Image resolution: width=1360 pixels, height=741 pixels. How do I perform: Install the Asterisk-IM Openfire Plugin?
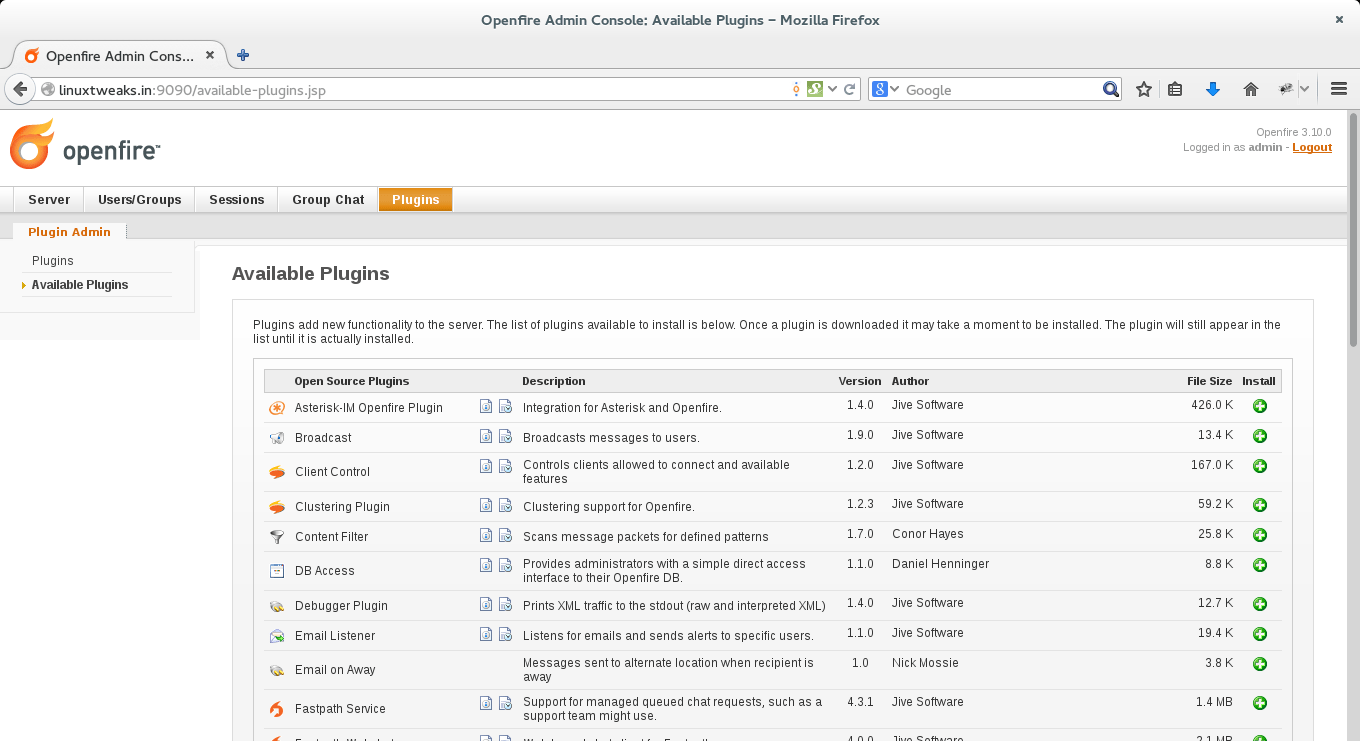[1260, 407]
